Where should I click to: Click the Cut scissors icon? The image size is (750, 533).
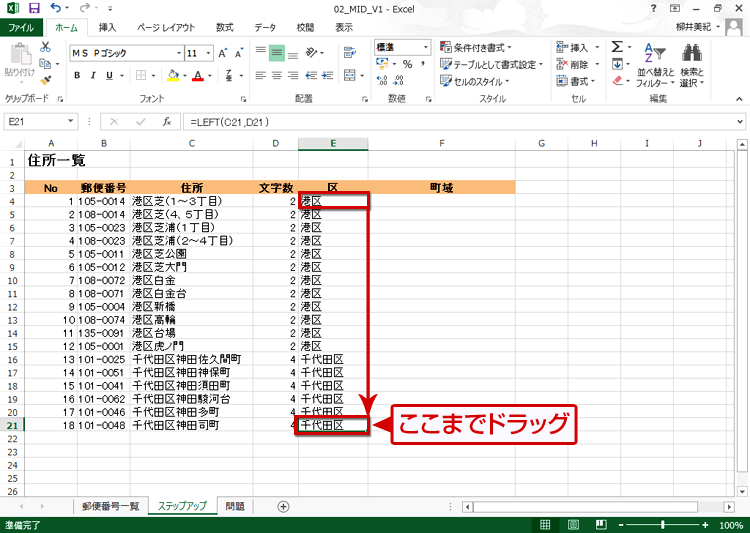(x=45, y=46)
